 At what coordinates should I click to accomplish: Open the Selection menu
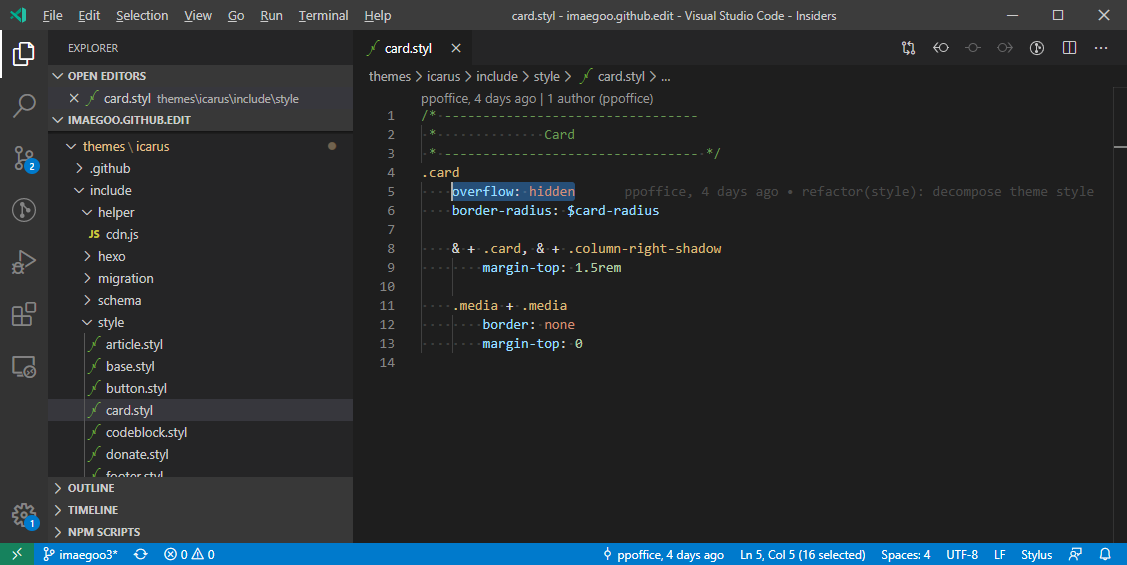(142, 15)
